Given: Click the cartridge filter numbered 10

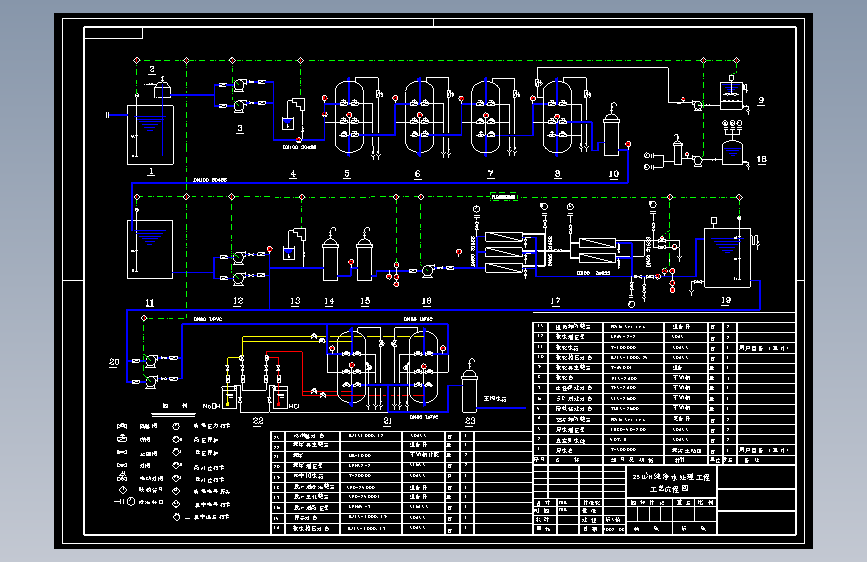Looking at the screenshot, I should tap(611, 131).
